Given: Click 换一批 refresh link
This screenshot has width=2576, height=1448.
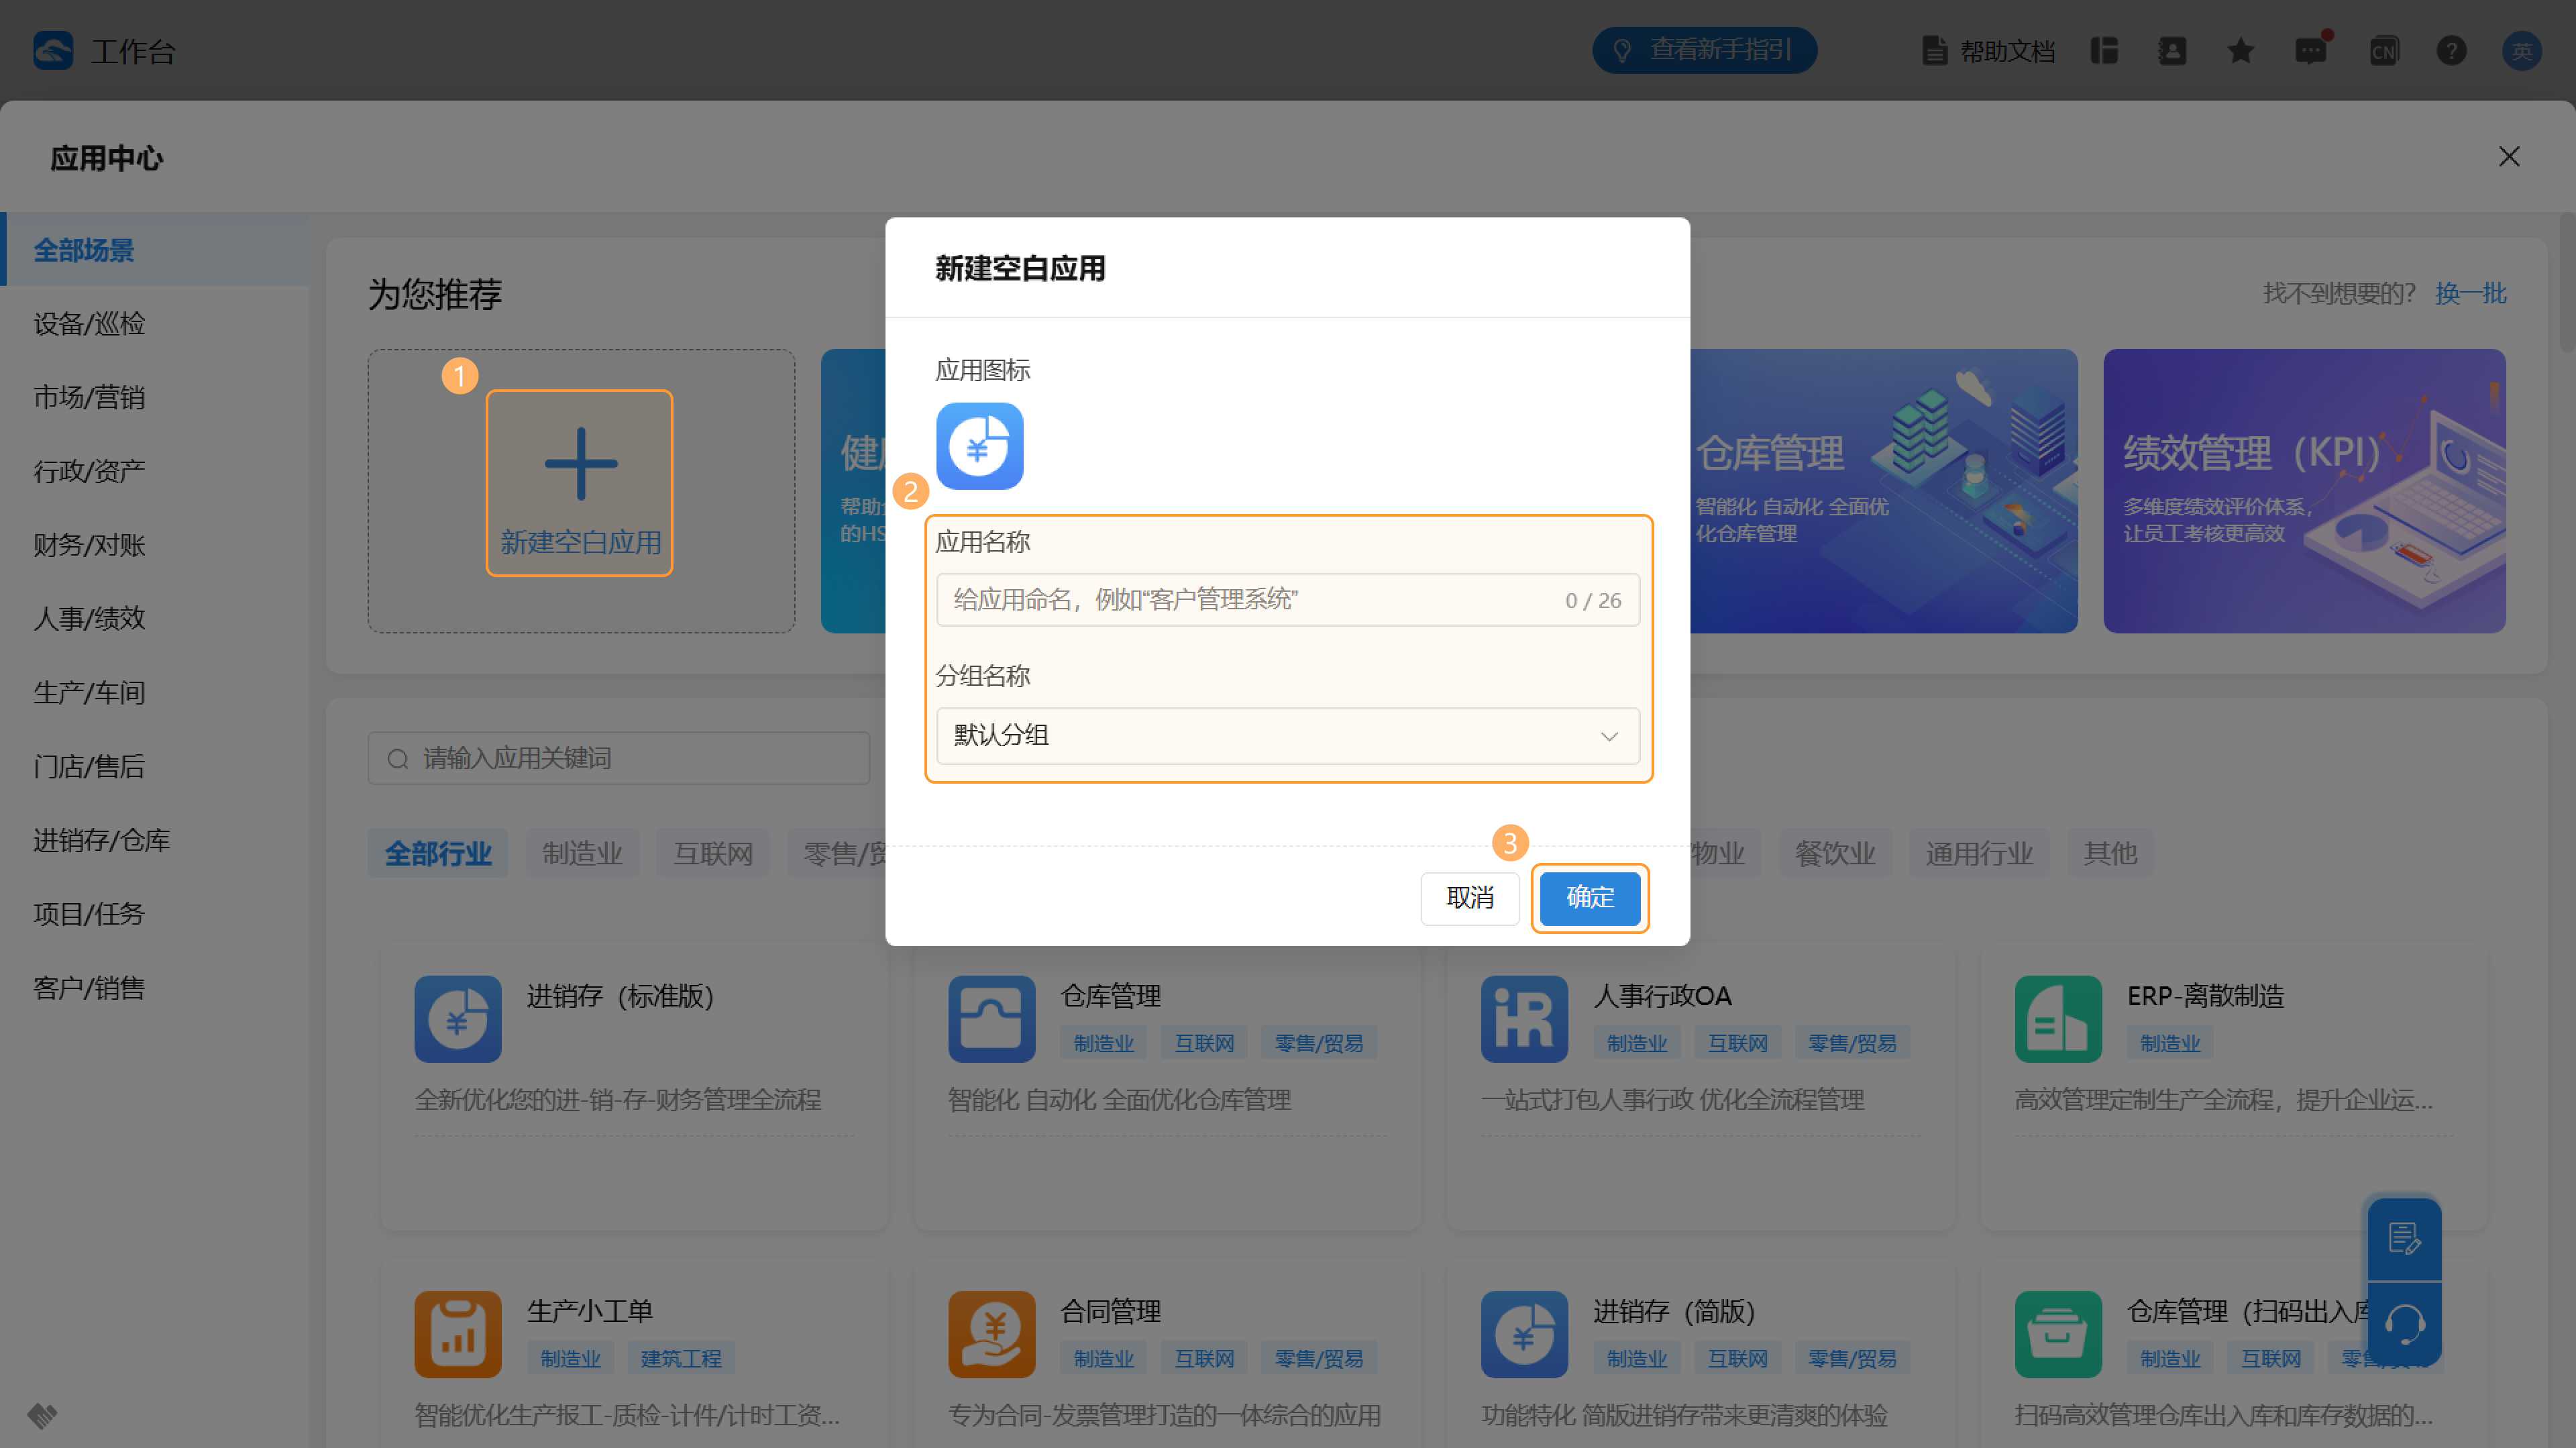Looking at the screenshot, I should click(x=2470, y=293).
